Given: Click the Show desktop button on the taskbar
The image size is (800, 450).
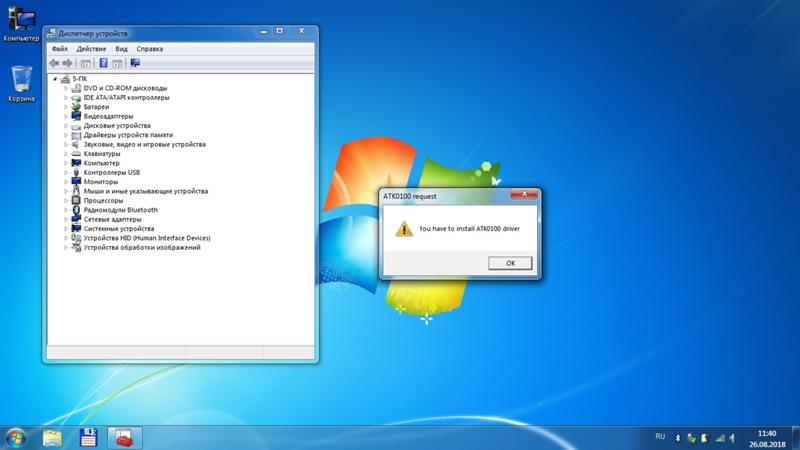Looking at the screenshot, I should 796,438.
